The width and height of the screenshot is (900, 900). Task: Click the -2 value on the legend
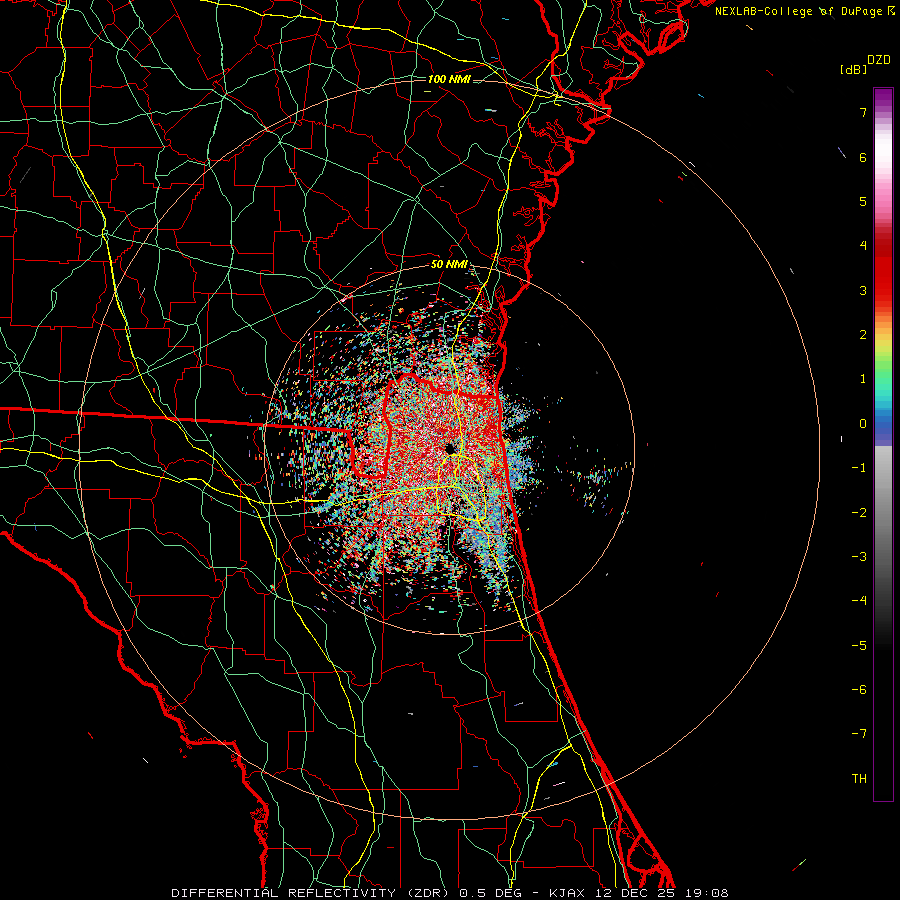click(859, 513)
